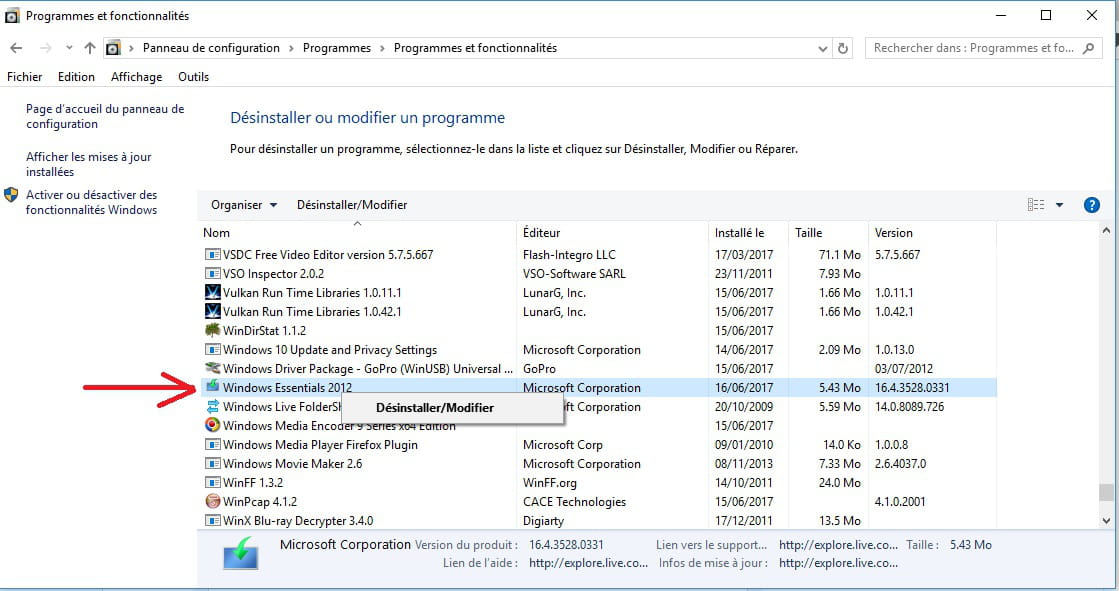Sort the list by Nom column
The image size is (1119, 591).
point(358,233)
